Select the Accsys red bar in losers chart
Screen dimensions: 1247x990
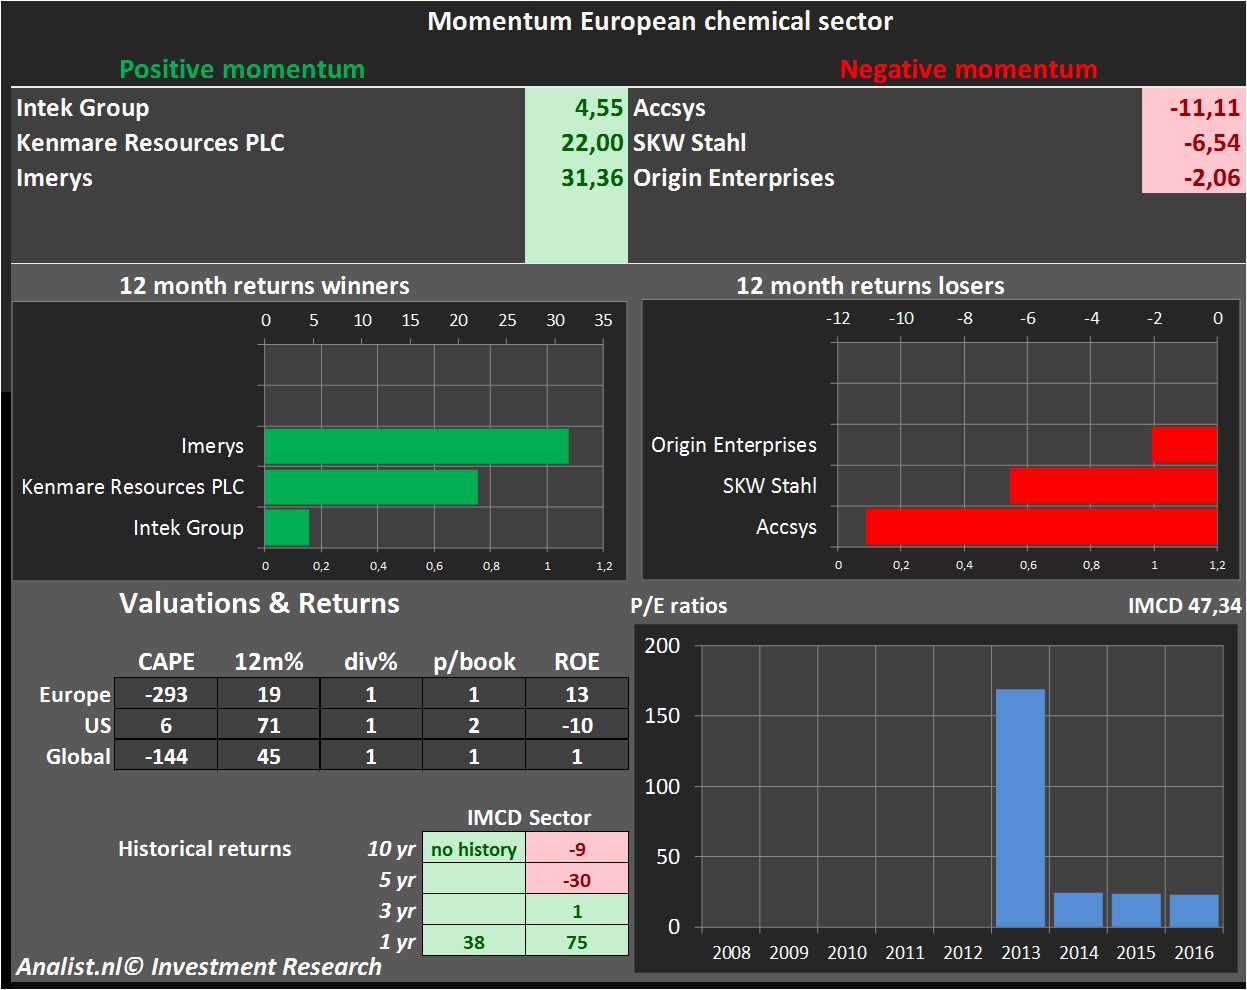[1041, 527]
